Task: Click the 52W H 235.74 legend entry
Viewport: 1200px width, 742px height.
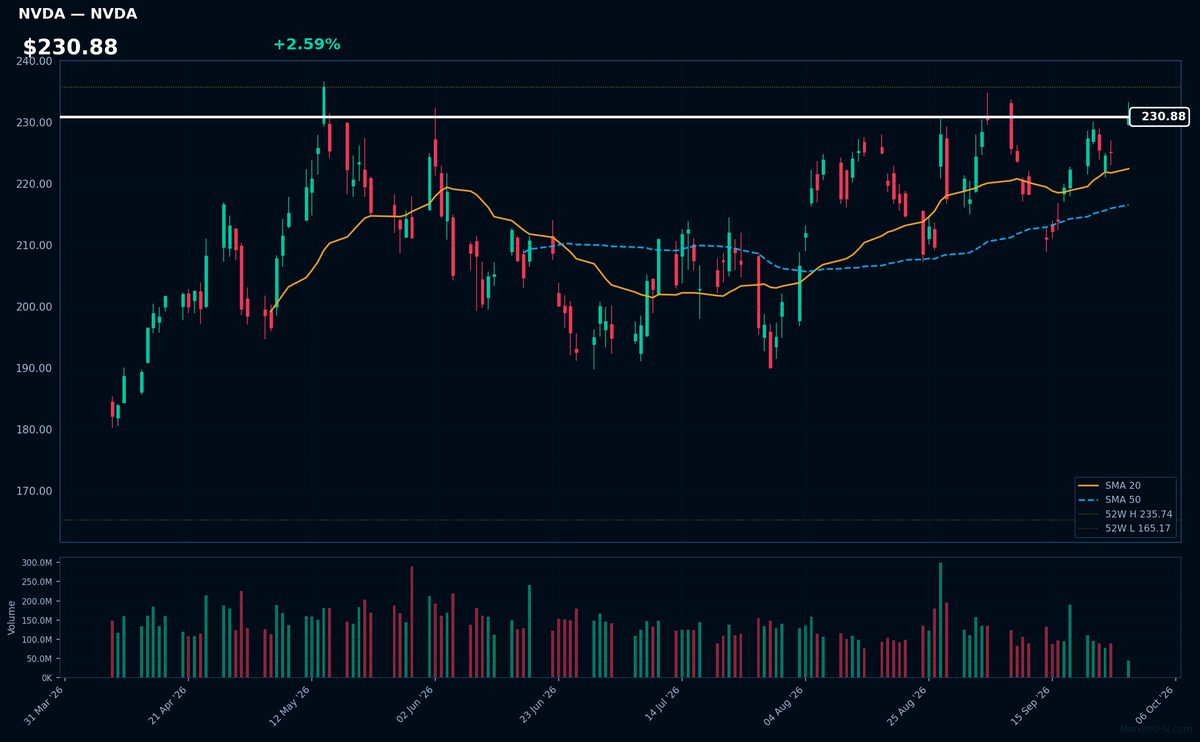Action: tap(1125, 514)
